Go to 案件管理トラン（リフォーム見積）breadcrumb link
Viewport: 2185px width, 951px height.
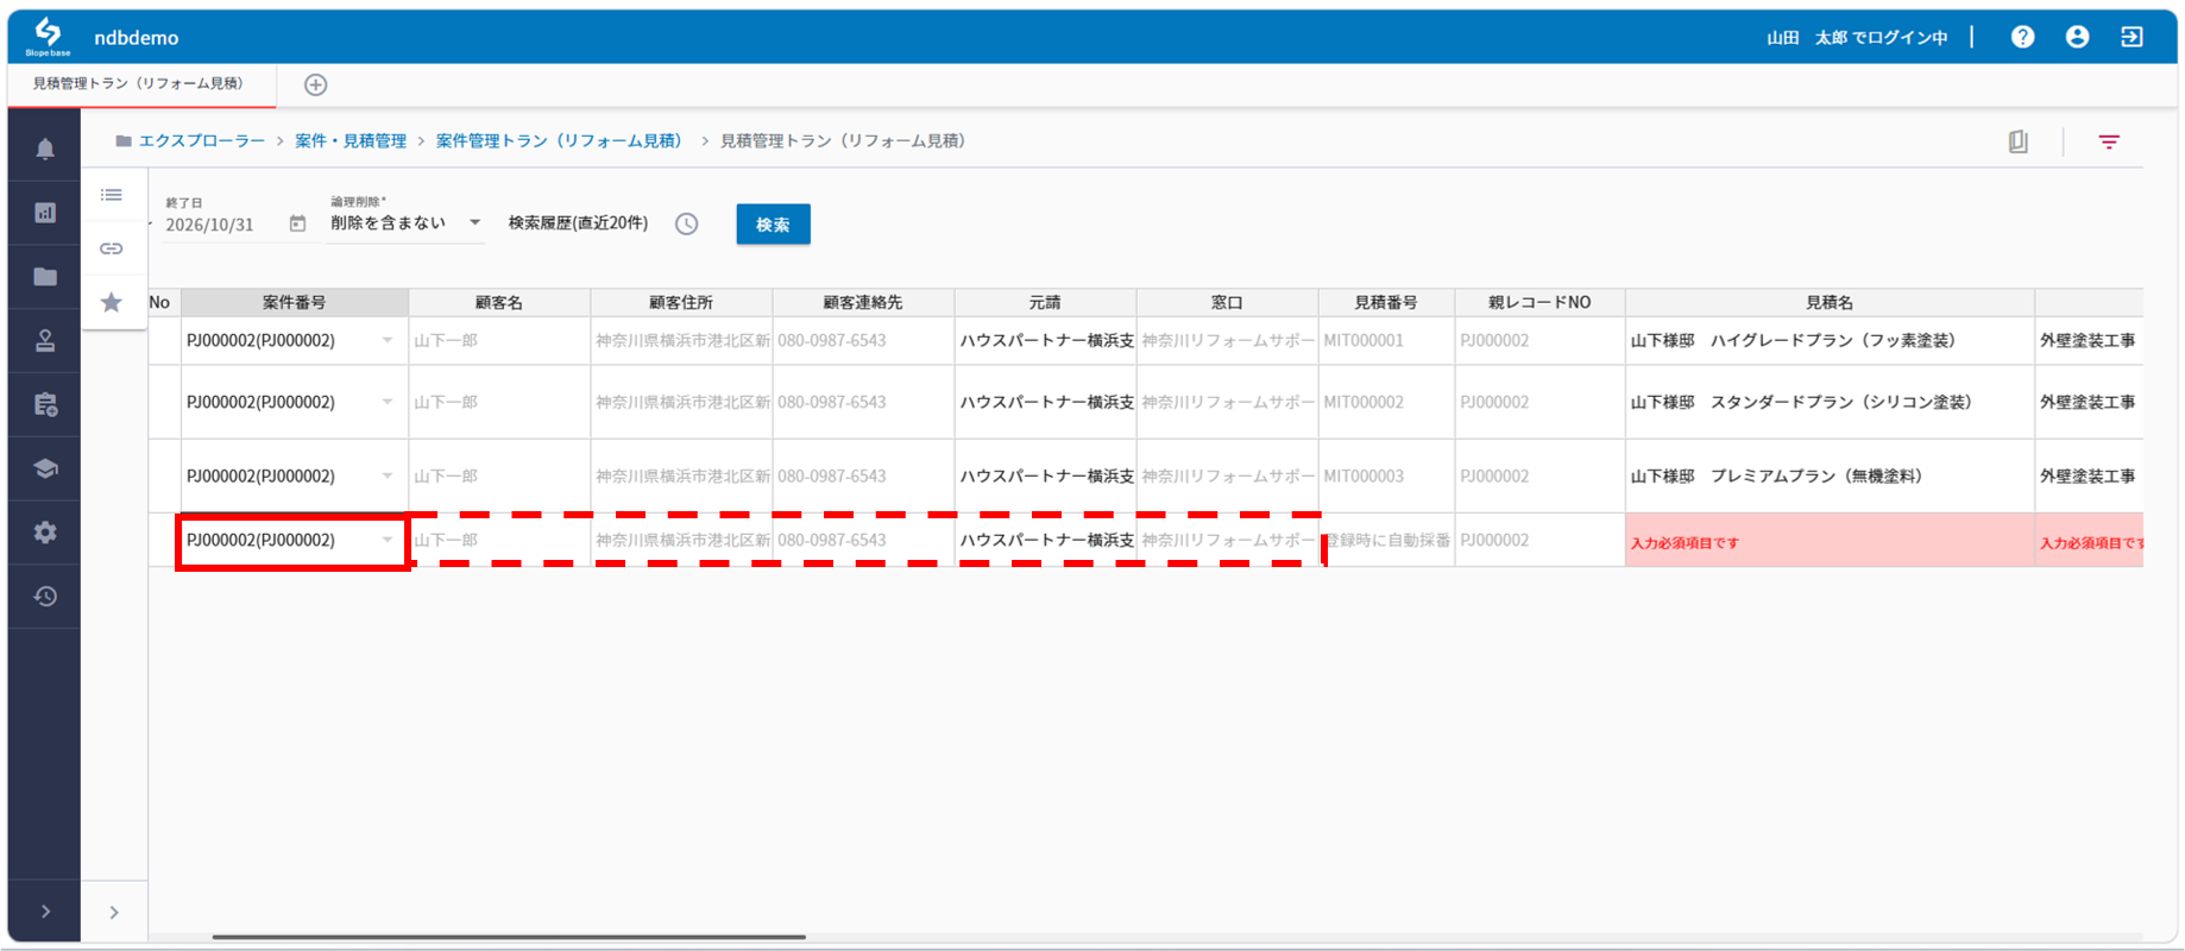point(562,141)
